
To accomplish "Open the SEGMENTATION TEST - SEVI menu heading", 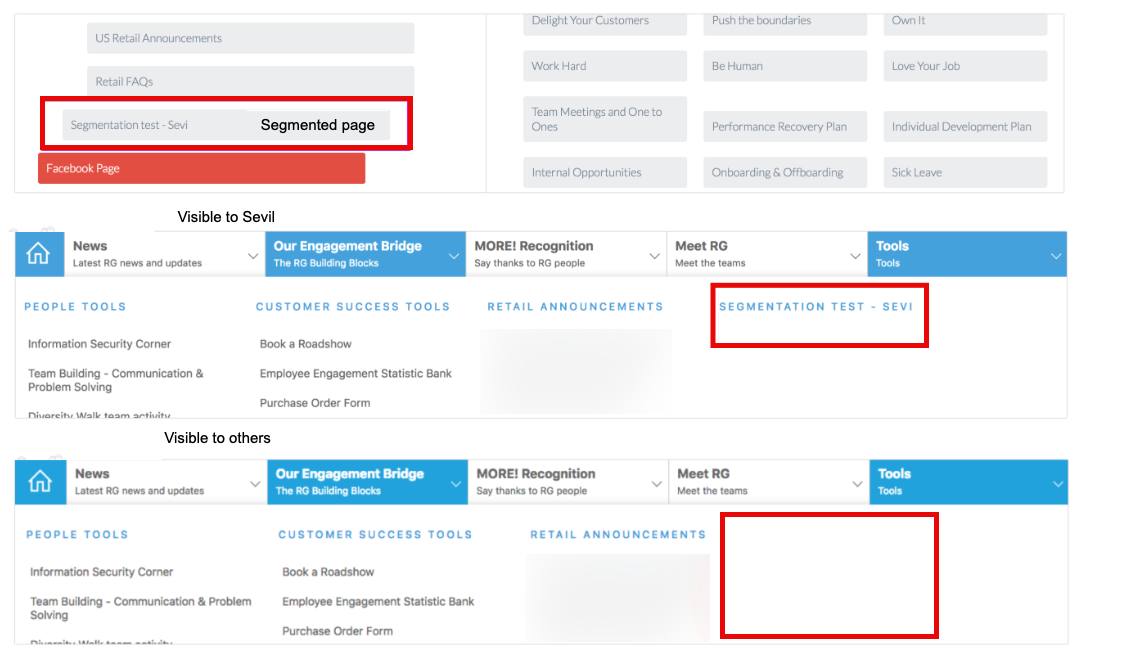I will point(815,307).
